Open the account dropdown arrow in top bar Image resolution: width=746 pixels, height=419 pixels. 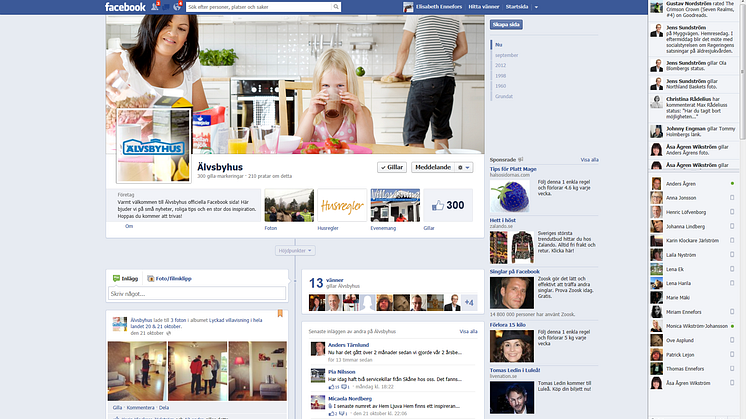click(536, 7)
